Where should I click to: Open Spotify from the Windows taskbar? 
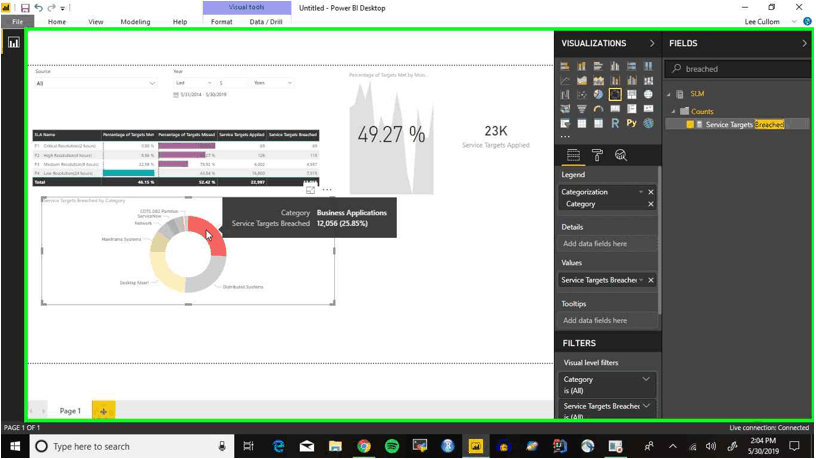391,446
